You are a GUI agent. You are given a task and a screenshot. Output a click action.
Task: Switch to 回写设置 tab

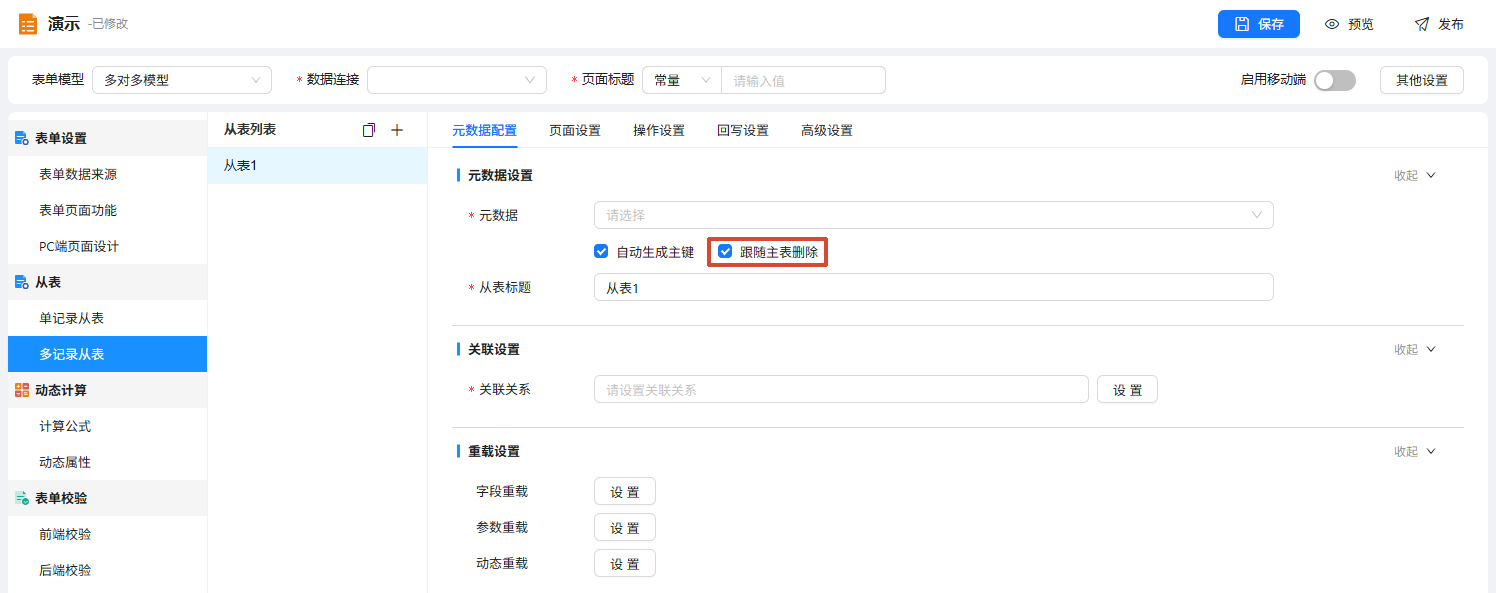tap(743, 130)
